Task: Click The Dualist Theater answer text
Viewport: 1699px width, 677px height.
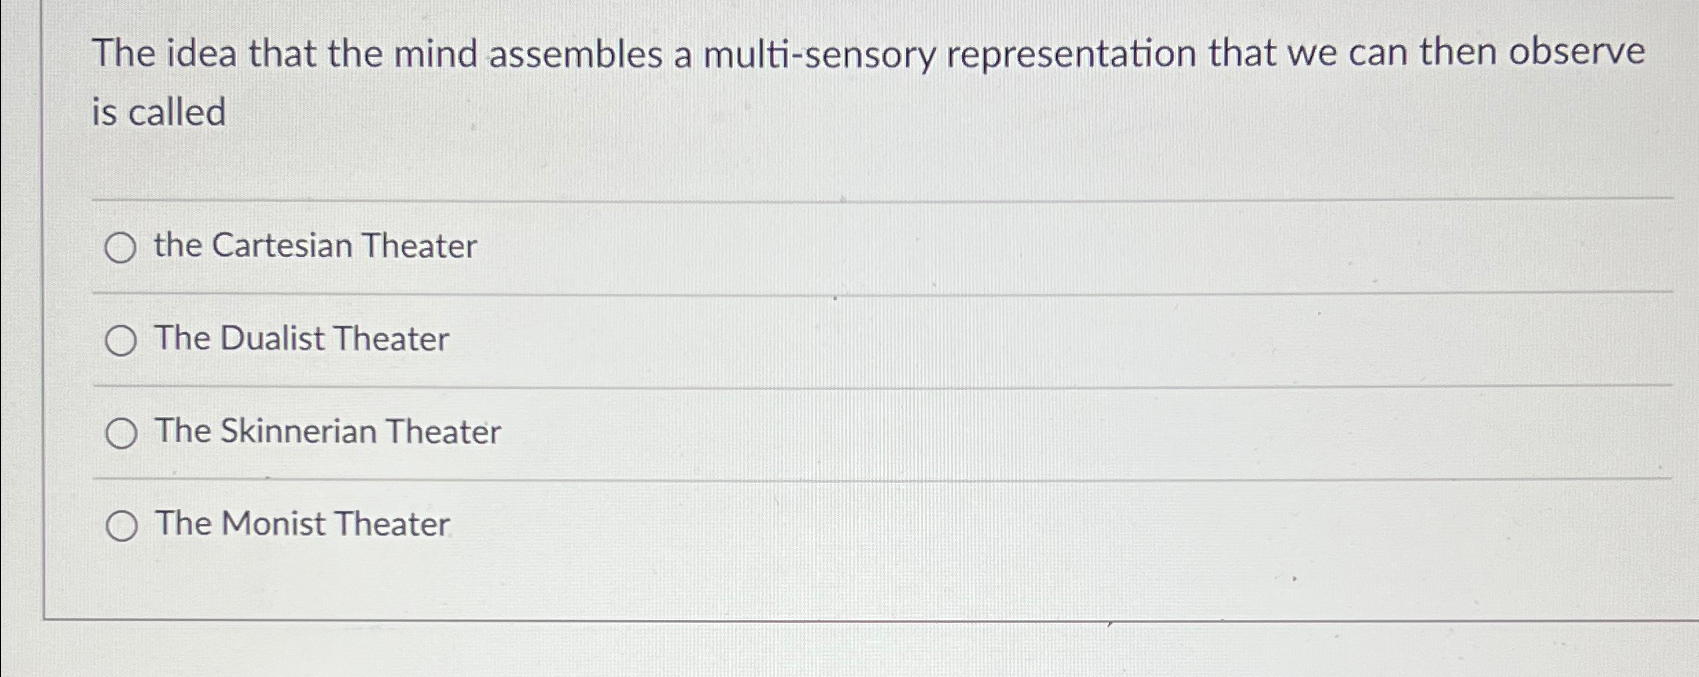Action: (300, 340)
